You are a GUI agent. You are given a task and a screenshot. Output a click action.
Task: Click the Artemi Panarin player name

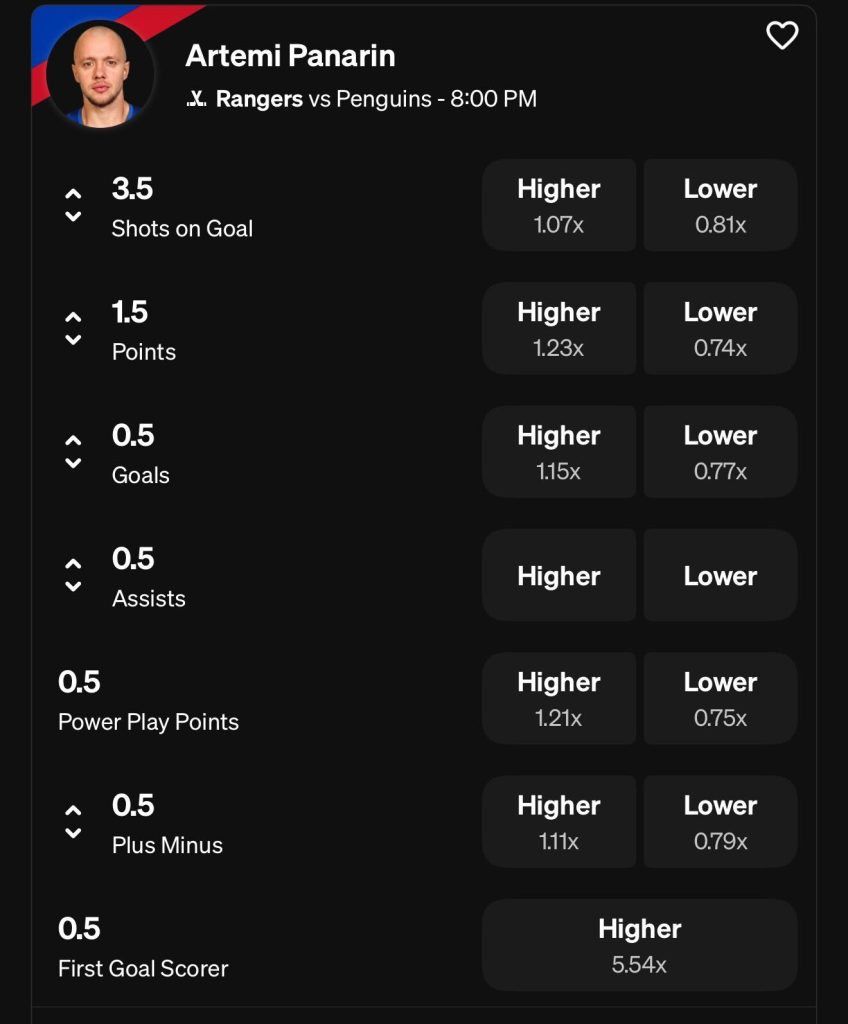click(290, 56)
